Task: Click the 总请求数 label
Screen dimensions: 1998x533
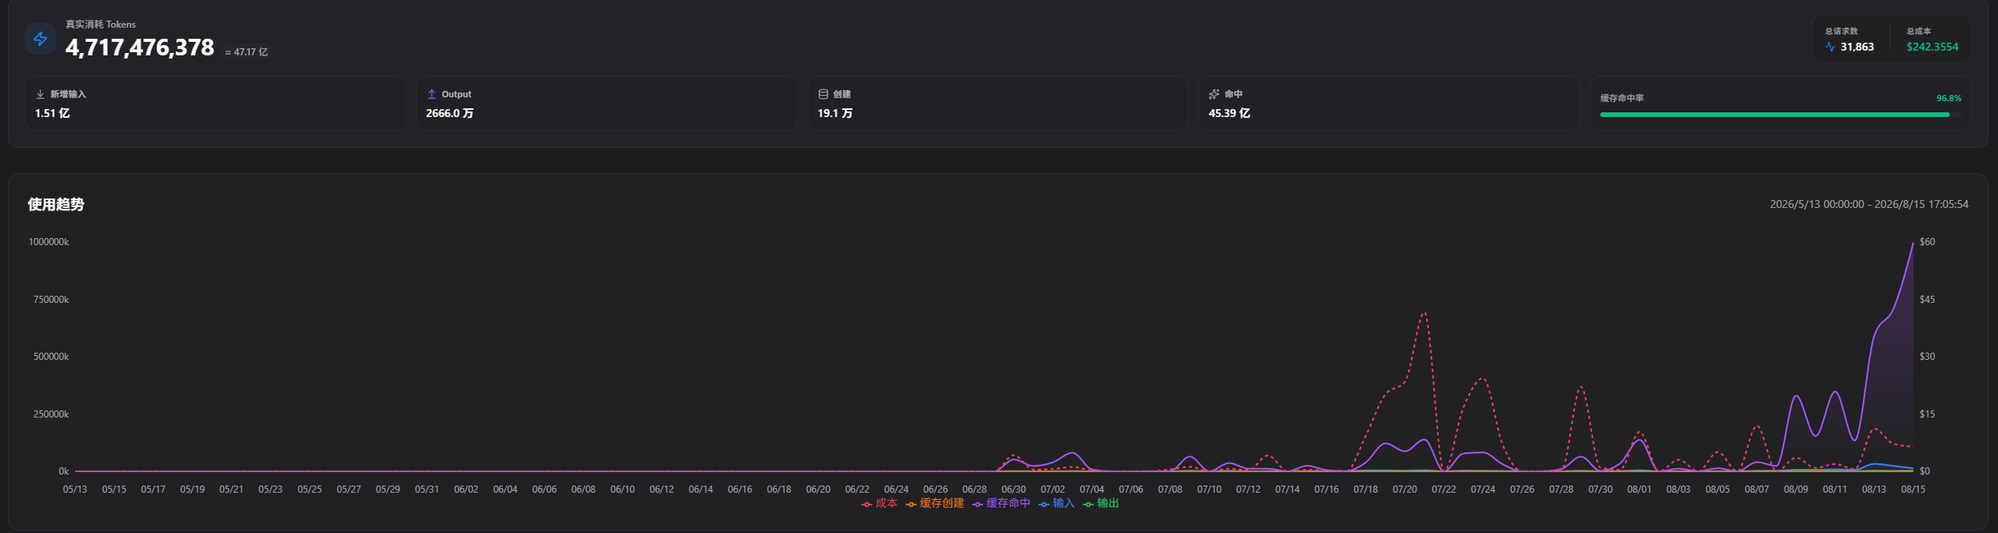Action: pyautogui.click(x=1841, y=31)
